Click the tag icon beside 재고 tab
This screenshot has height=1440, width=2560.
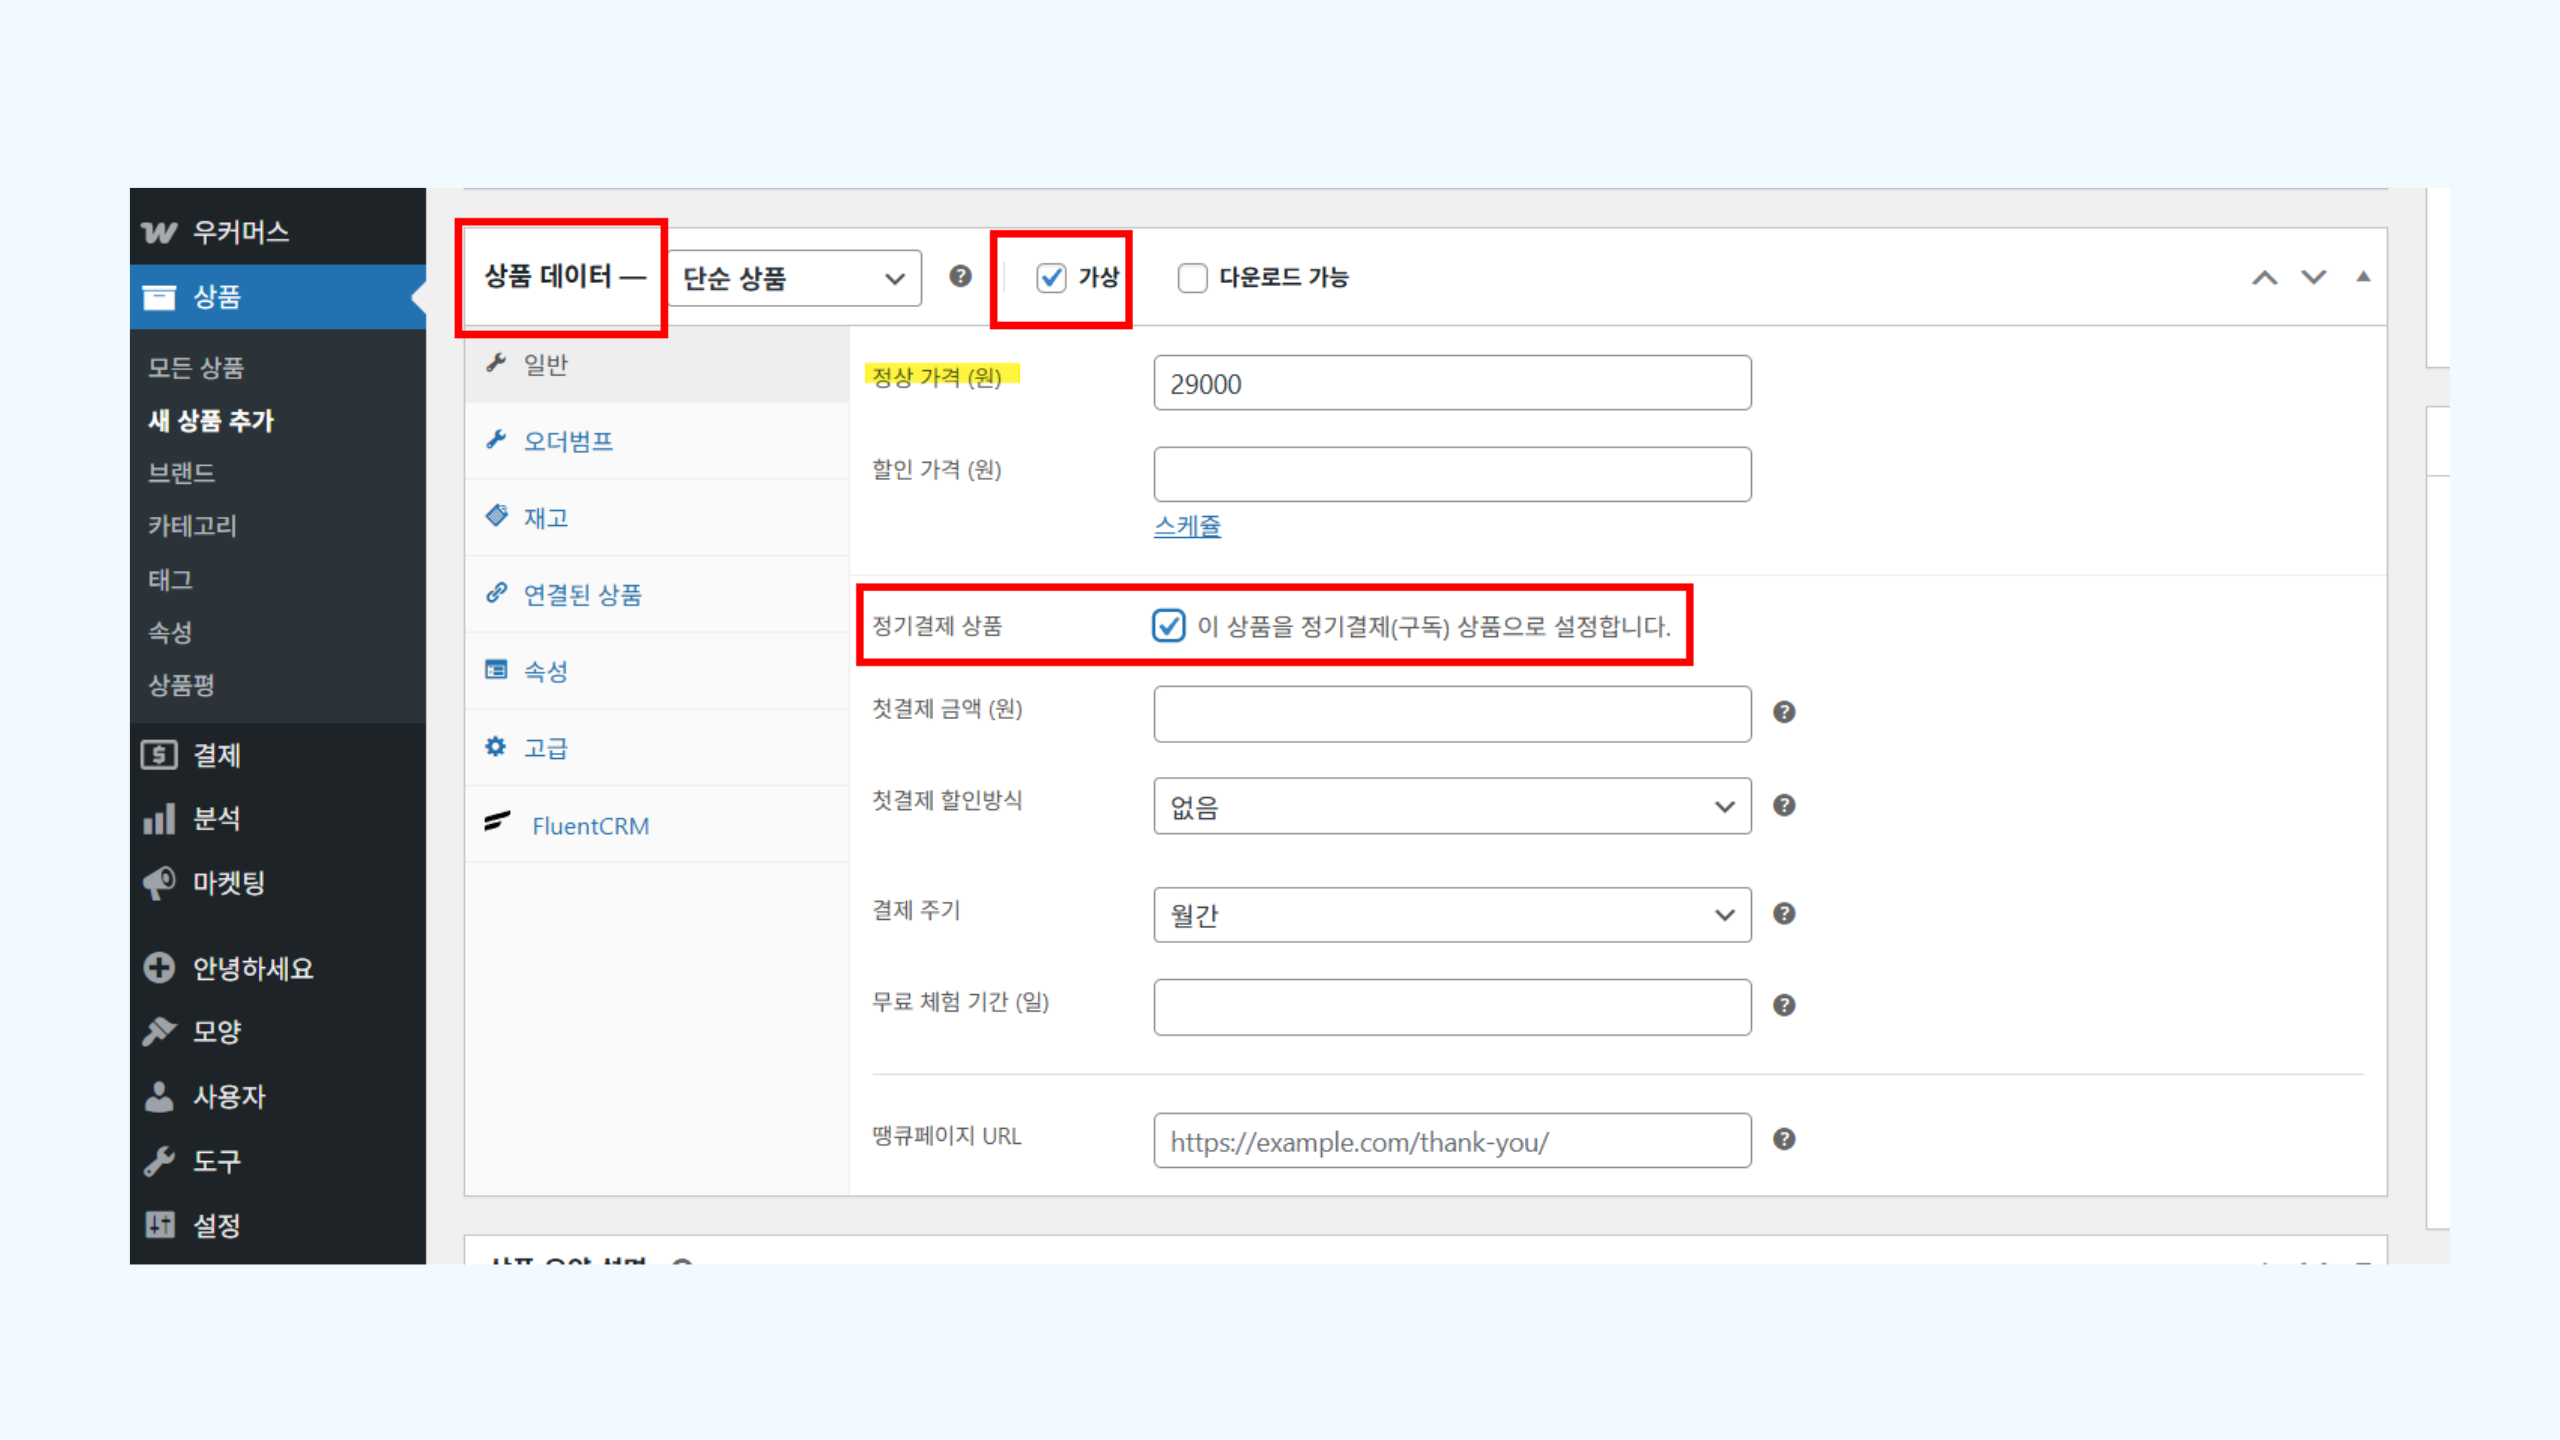[496, 516]
